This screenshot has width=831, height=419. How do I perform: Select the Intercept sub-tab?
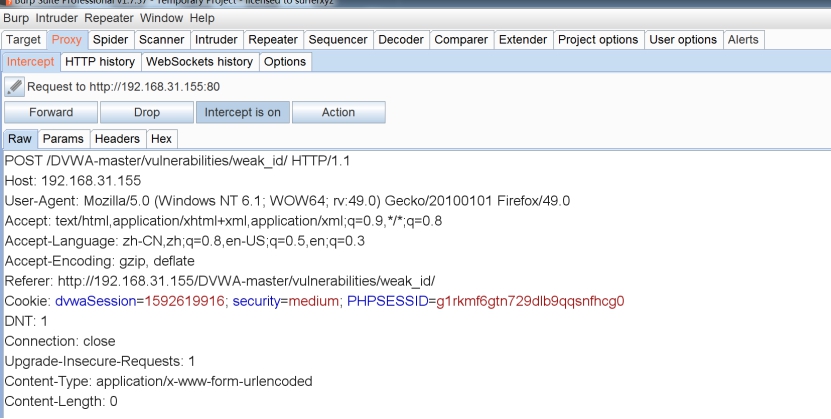click(x=30, y=61)
